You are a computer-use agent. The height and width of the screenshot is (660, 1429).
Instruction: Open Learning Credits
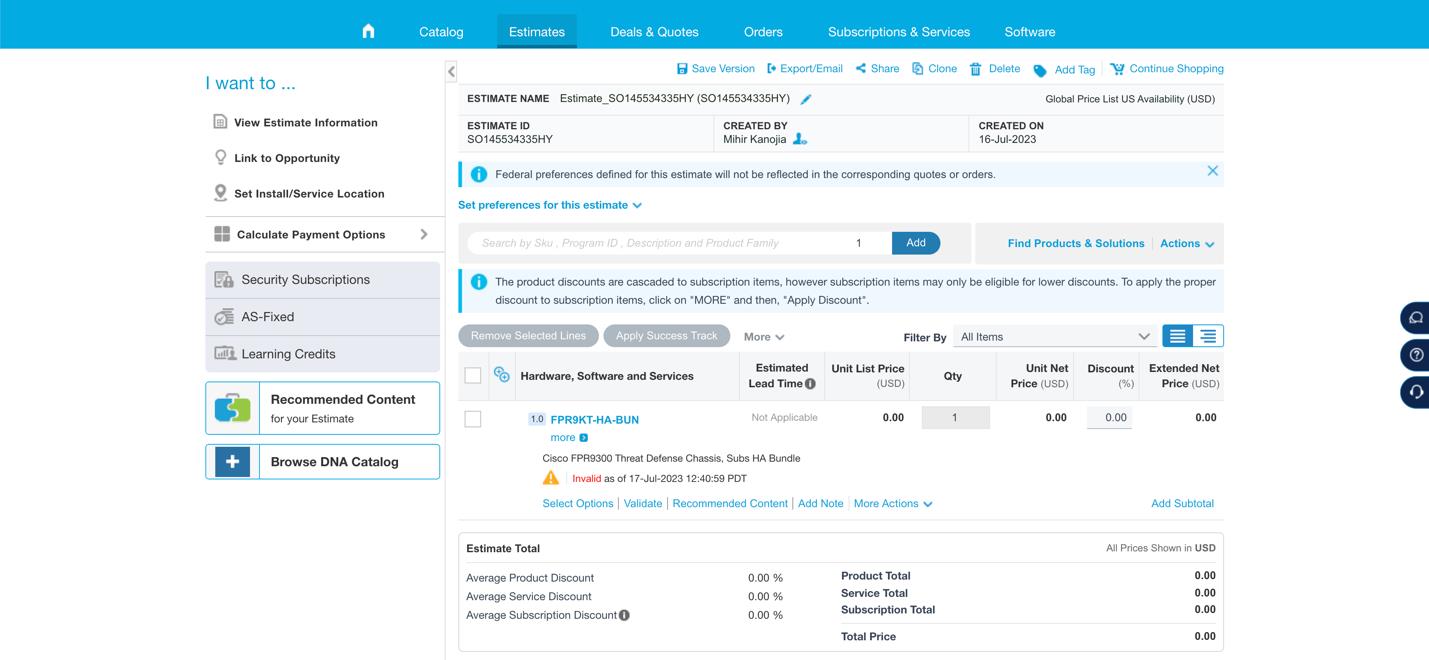[322, 354]
